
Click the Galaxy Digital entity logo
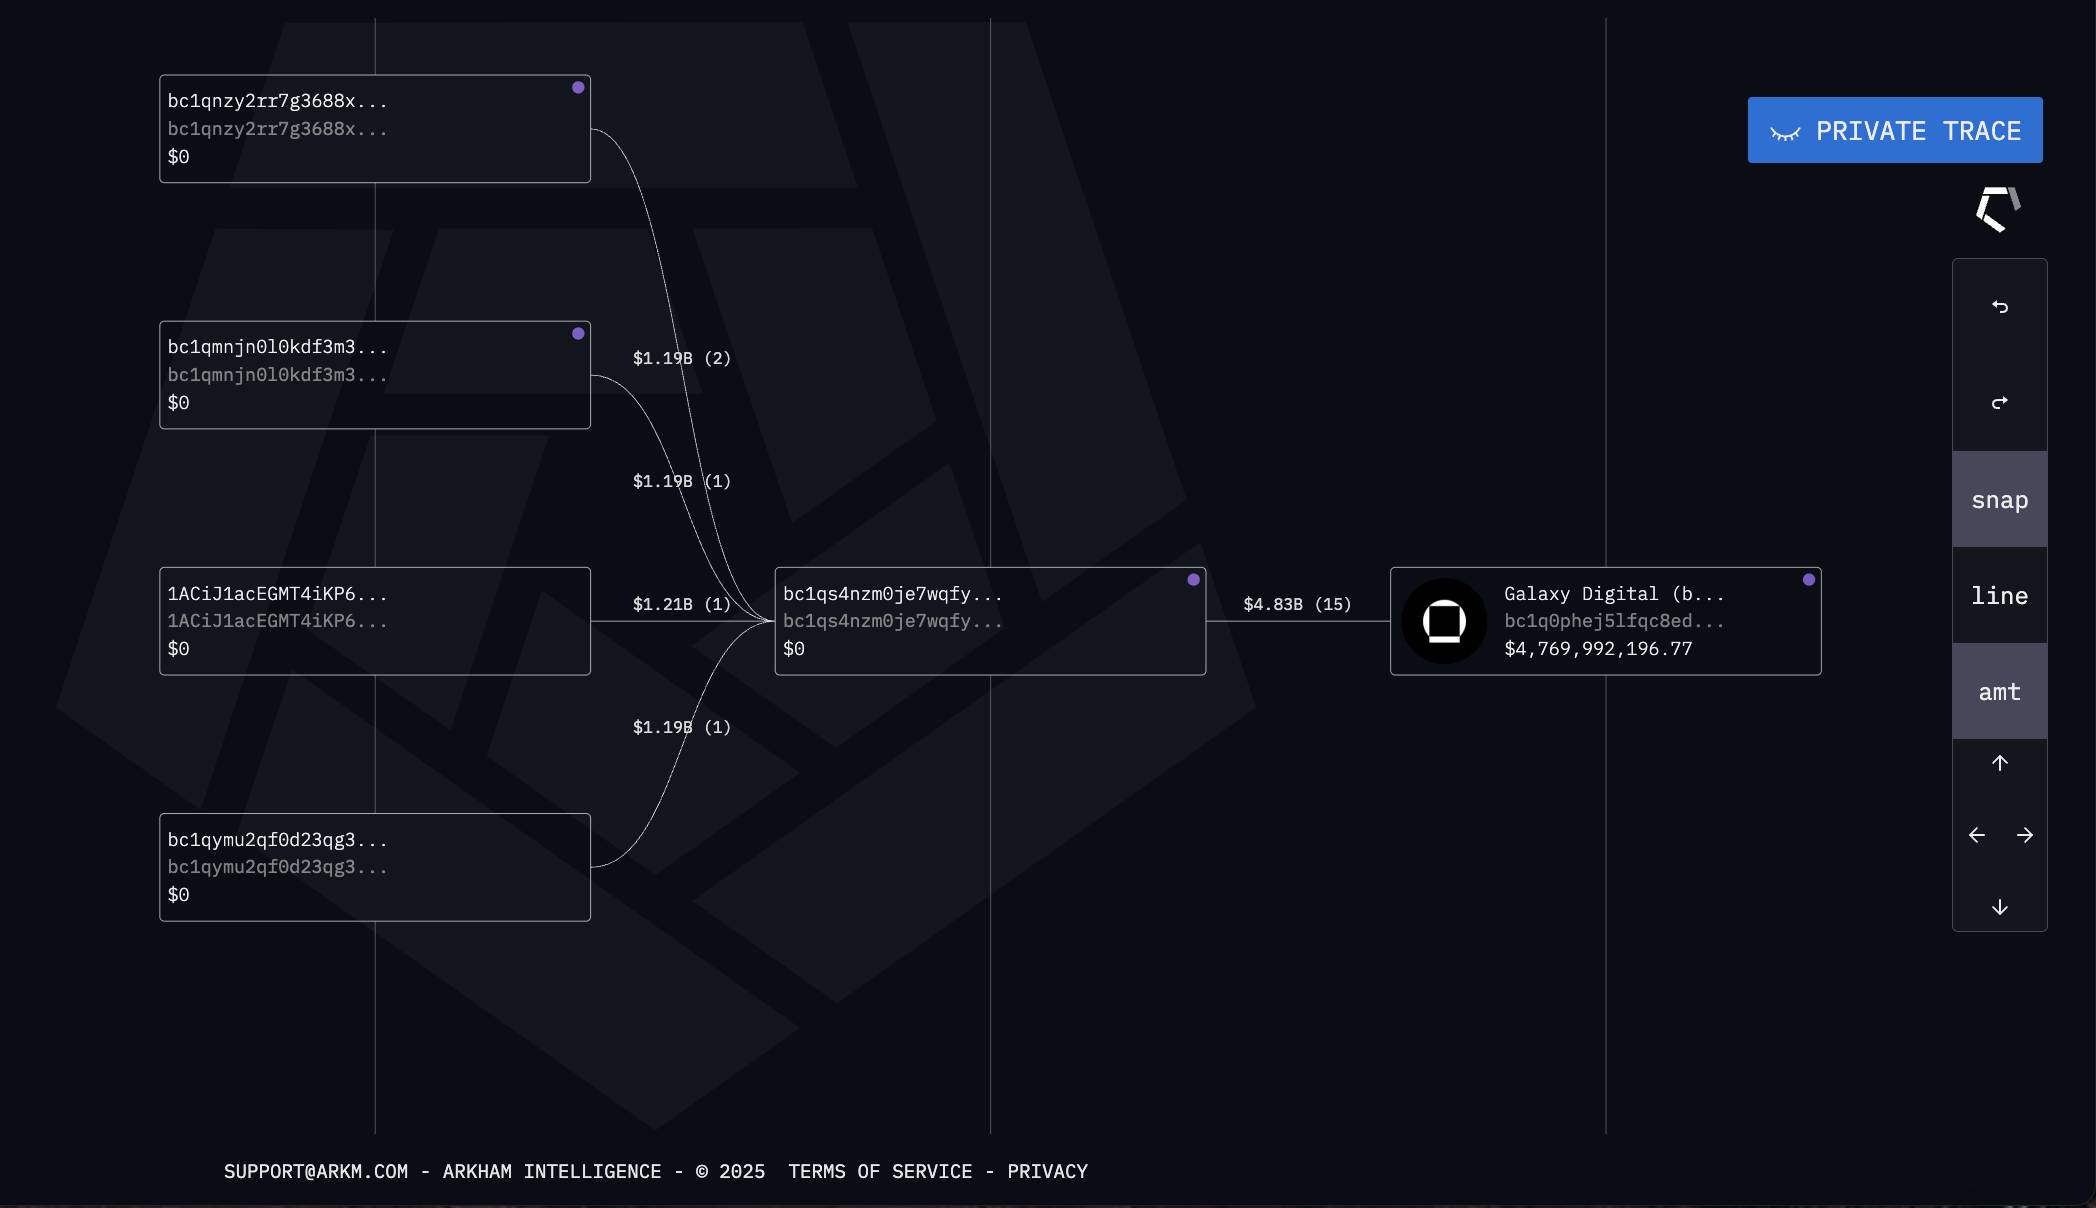[1444, 621]
